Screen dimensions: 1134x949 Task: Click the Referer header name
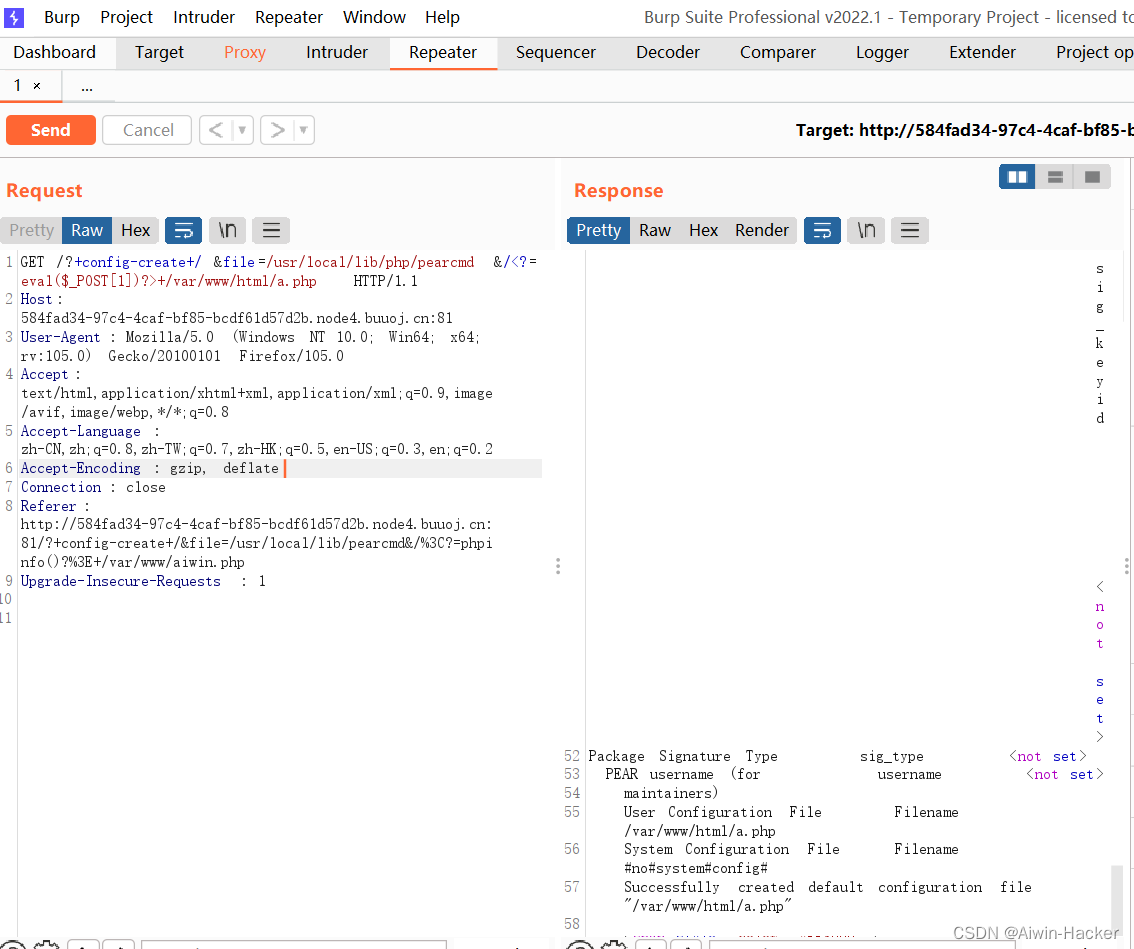[48, 506]
